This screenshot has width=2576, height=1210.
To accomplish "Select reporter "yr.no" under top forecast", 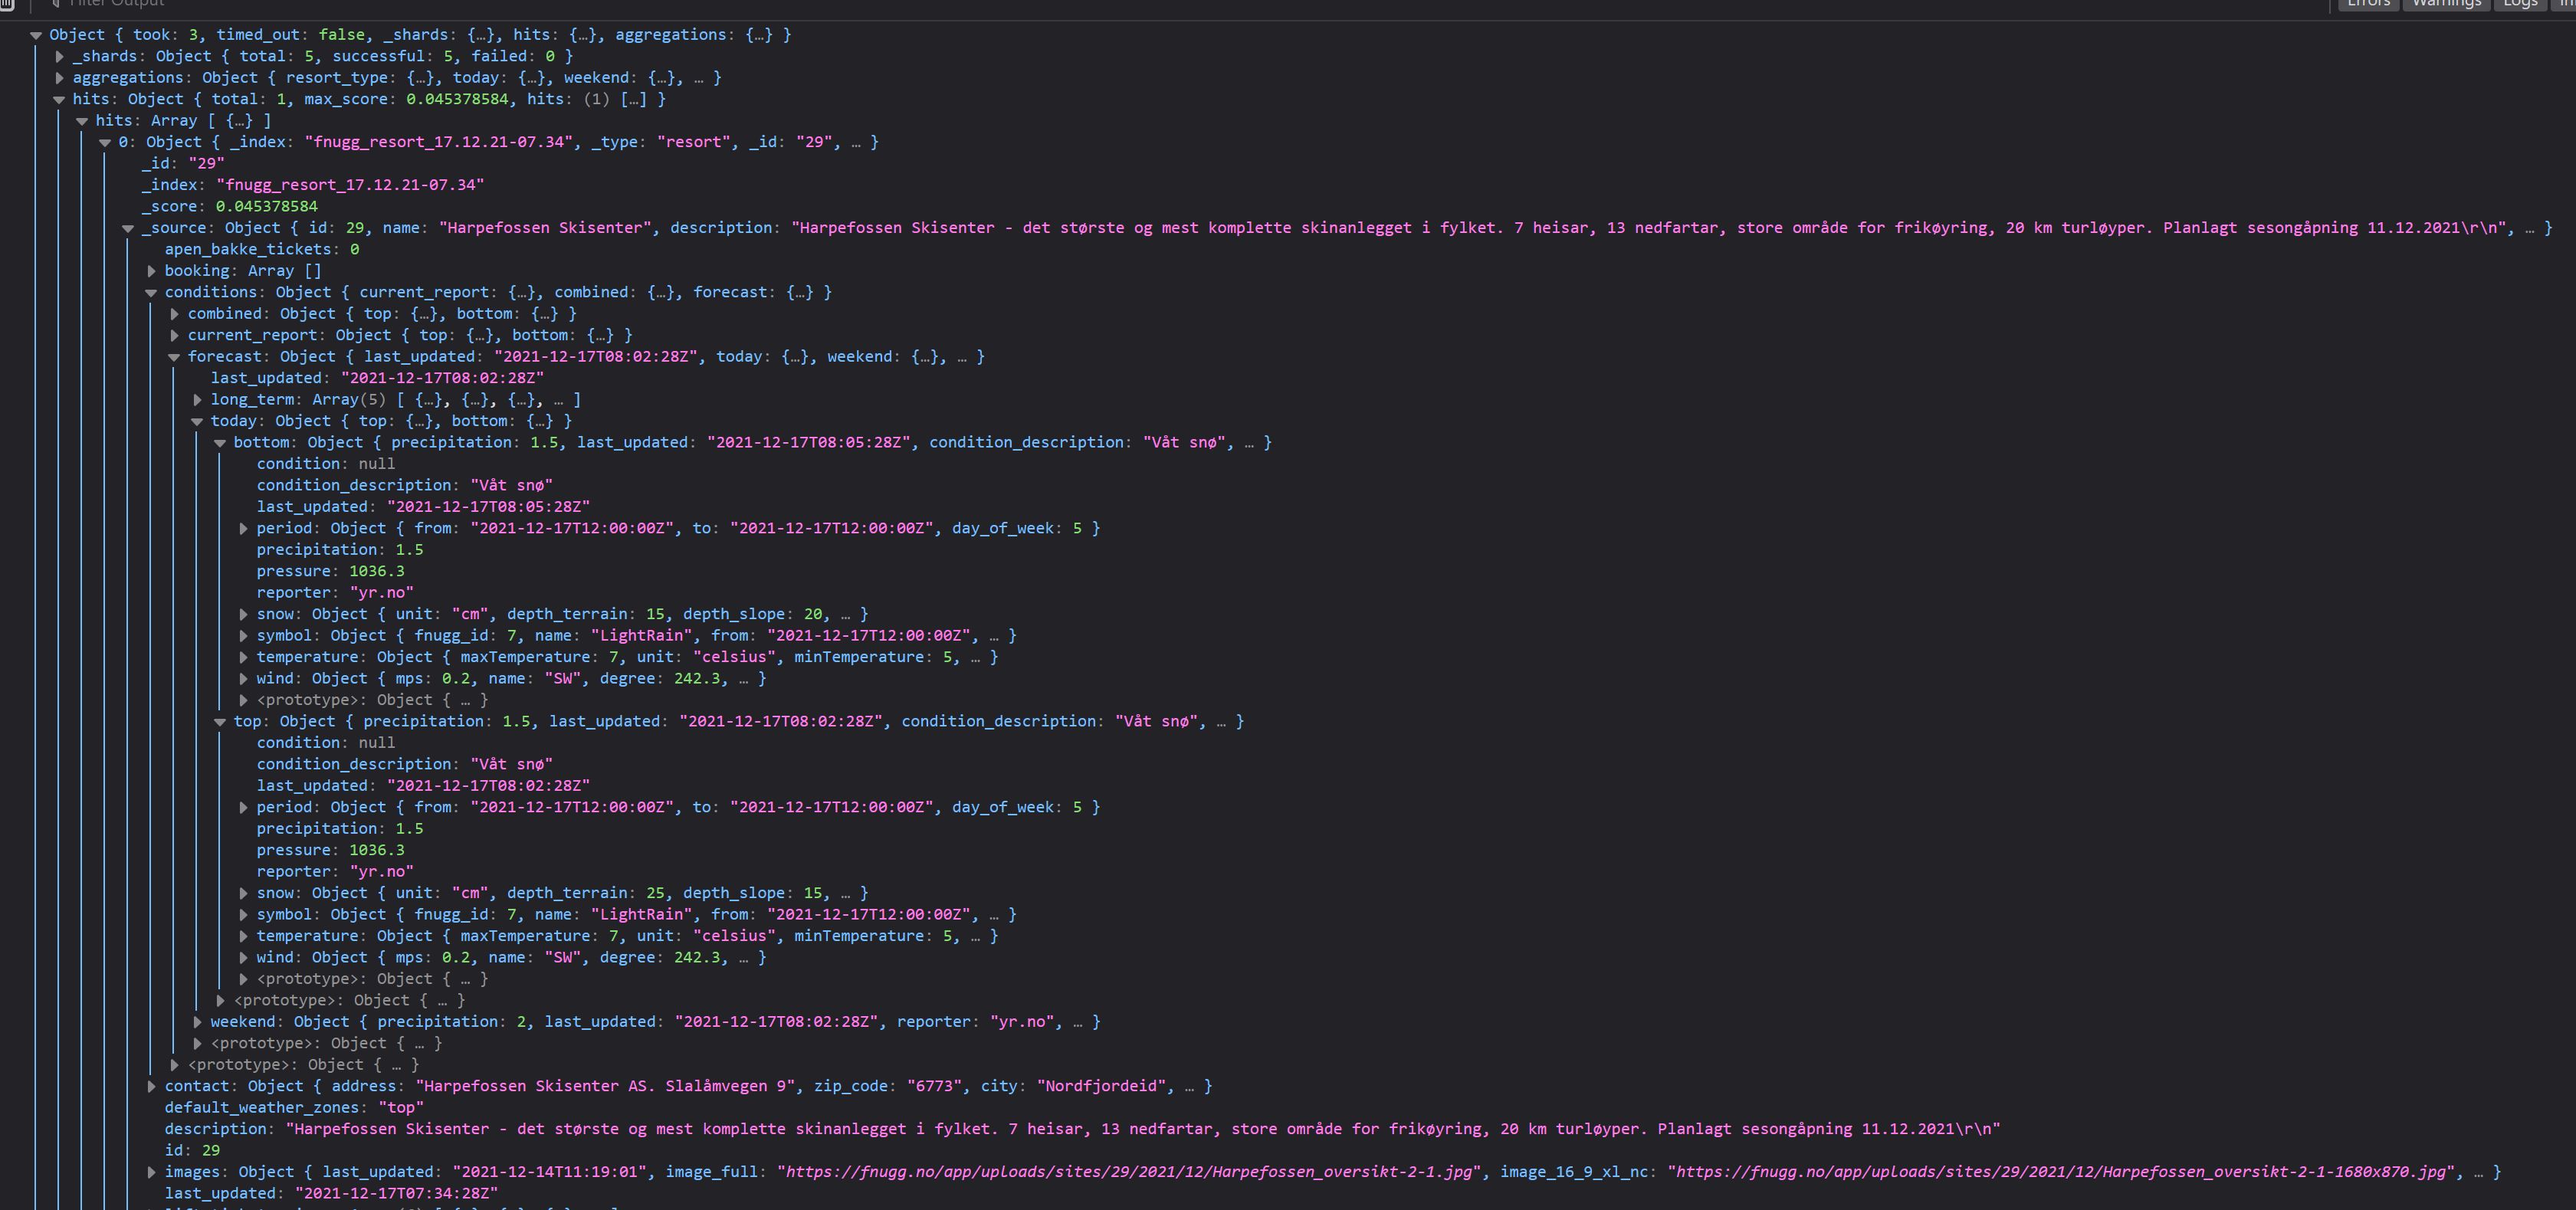I will (335, 872).
